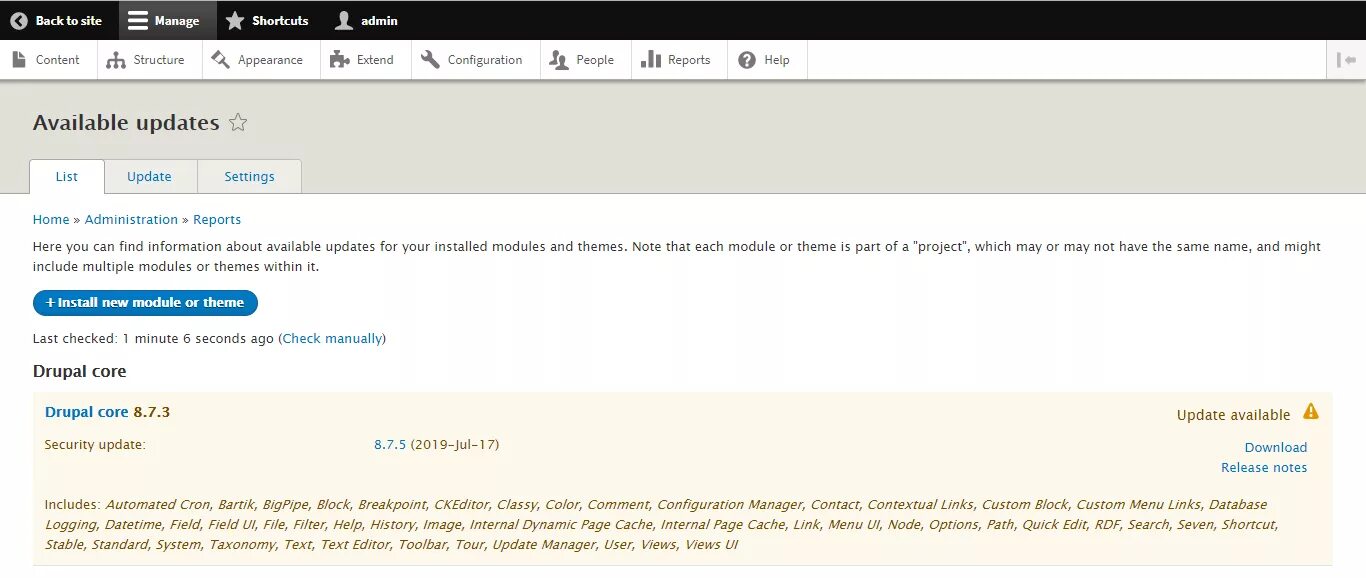Open the People menu label
This screenshot has width=1366, height=578.
coord(595,60)
